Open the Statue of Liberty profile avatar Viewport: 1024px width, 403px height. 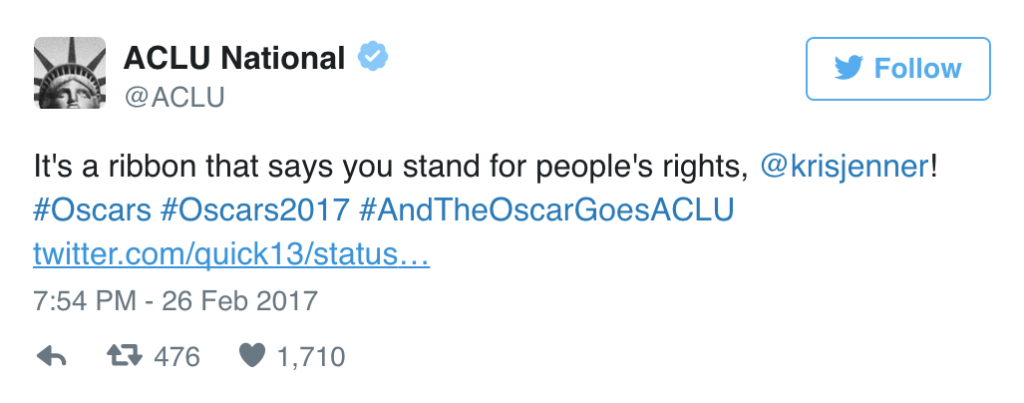click(70, 72)
